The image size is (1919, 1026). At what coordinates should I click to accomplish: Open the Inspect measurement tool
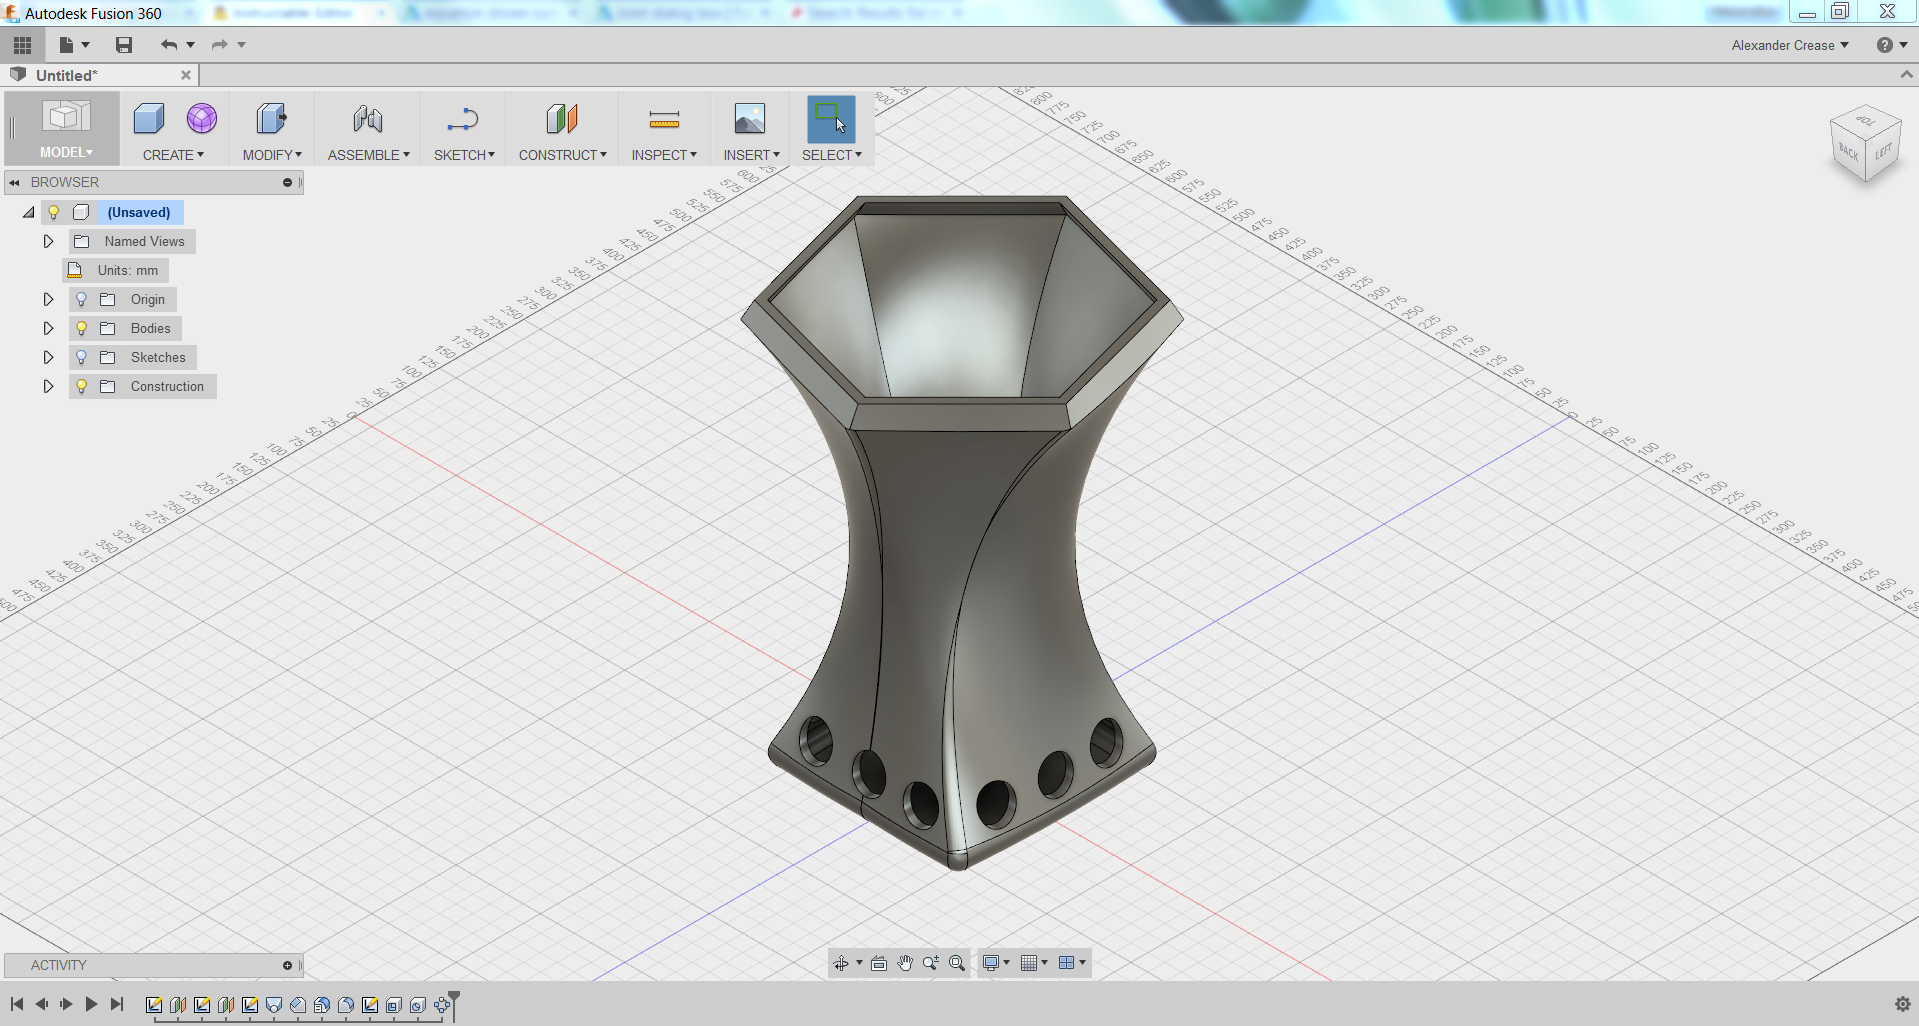coord(663,119)
